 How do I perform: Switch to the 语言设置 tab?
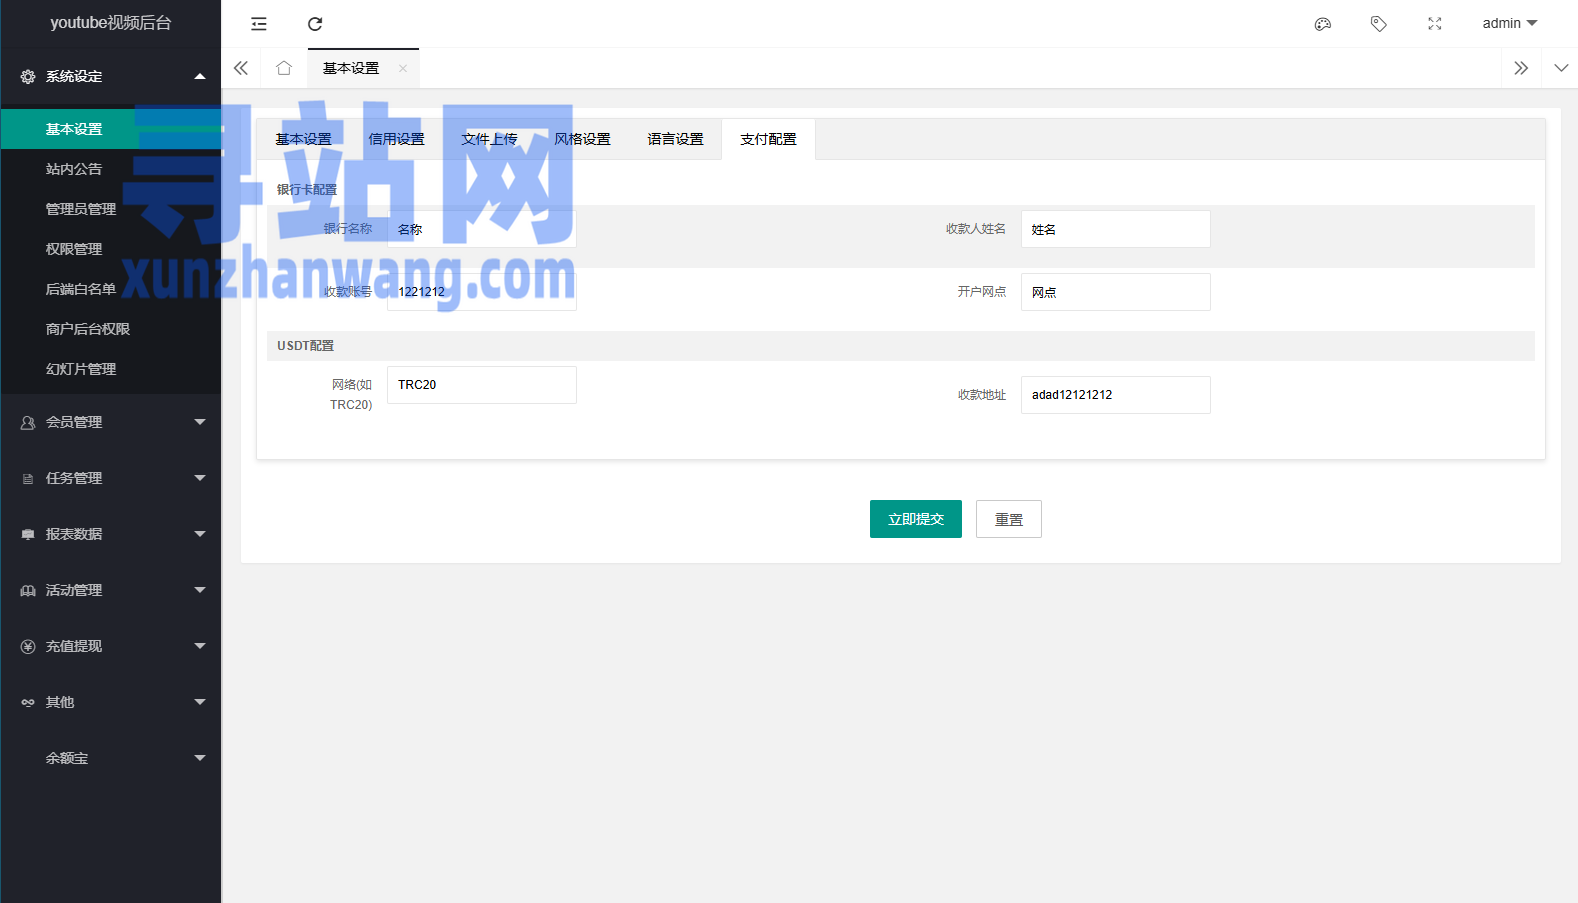coord(675,139)
